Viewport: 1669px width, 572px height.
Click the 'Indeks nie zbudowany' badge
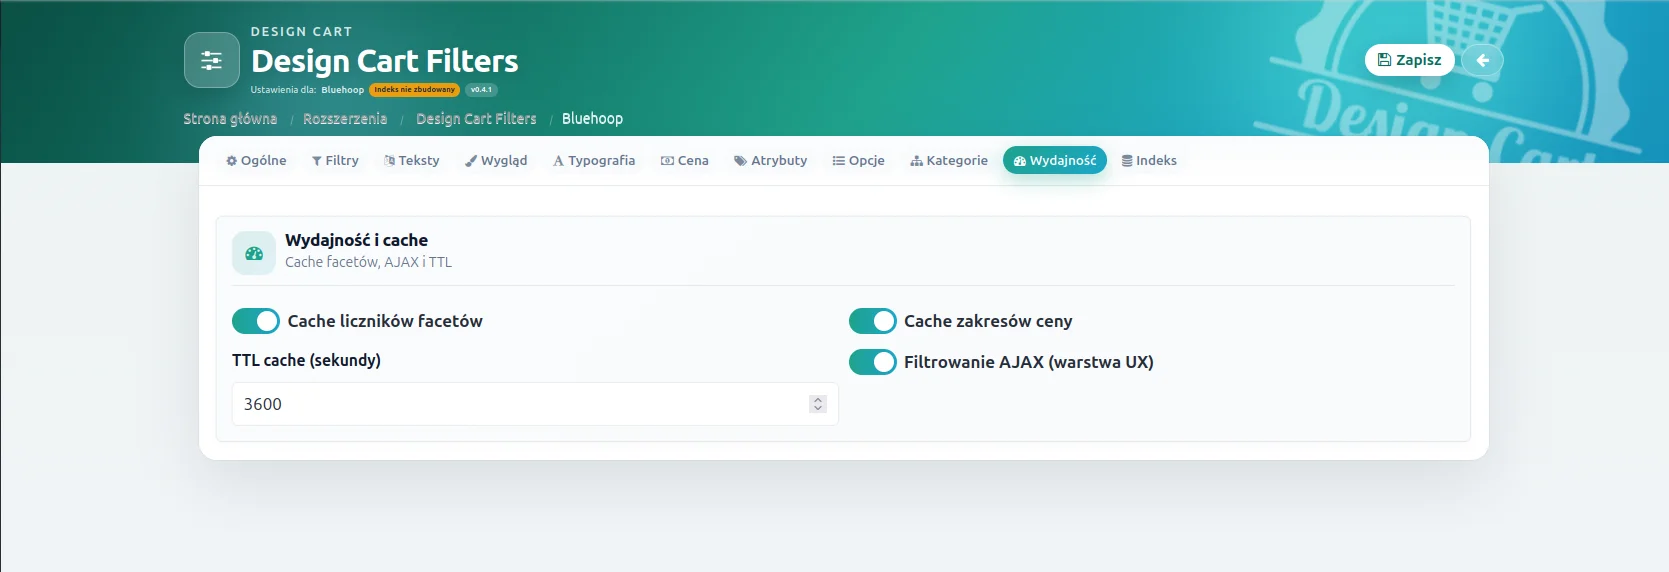click(414, 90)
